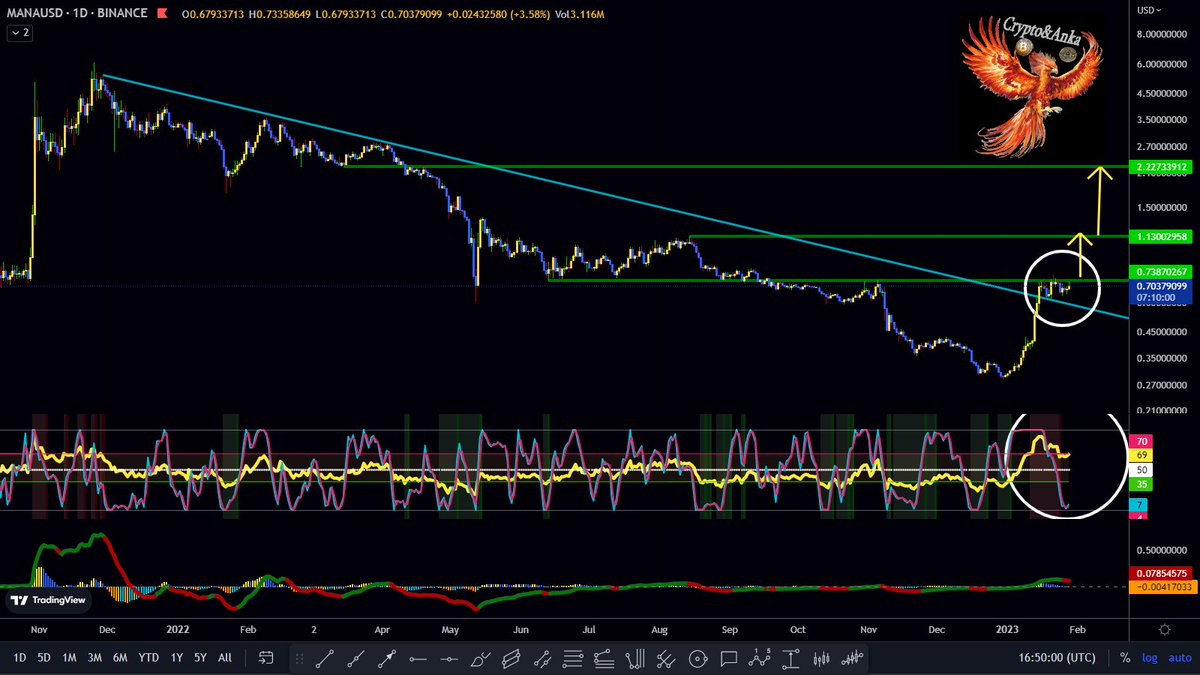Image resolution: width=1200 pixels, height=675 pixels.
Task: Toggle logarithmic price scale
Action: 1150,658
